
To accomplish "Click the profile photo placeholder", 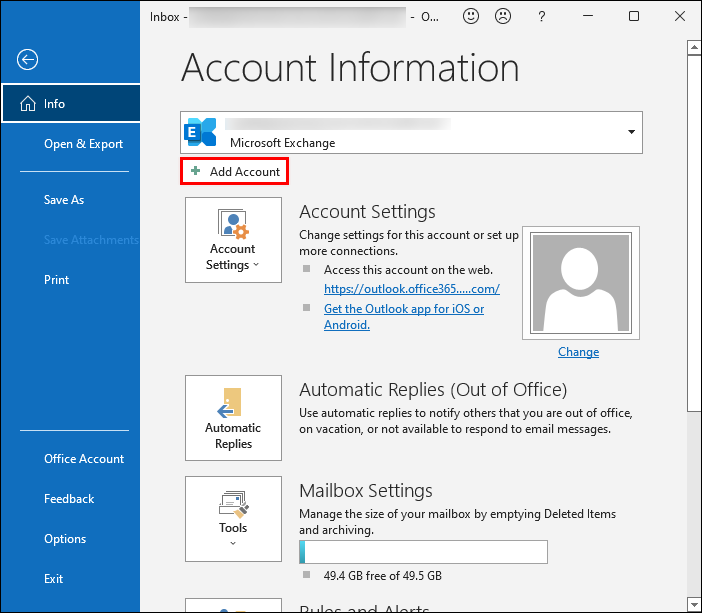I will point(581,283).
